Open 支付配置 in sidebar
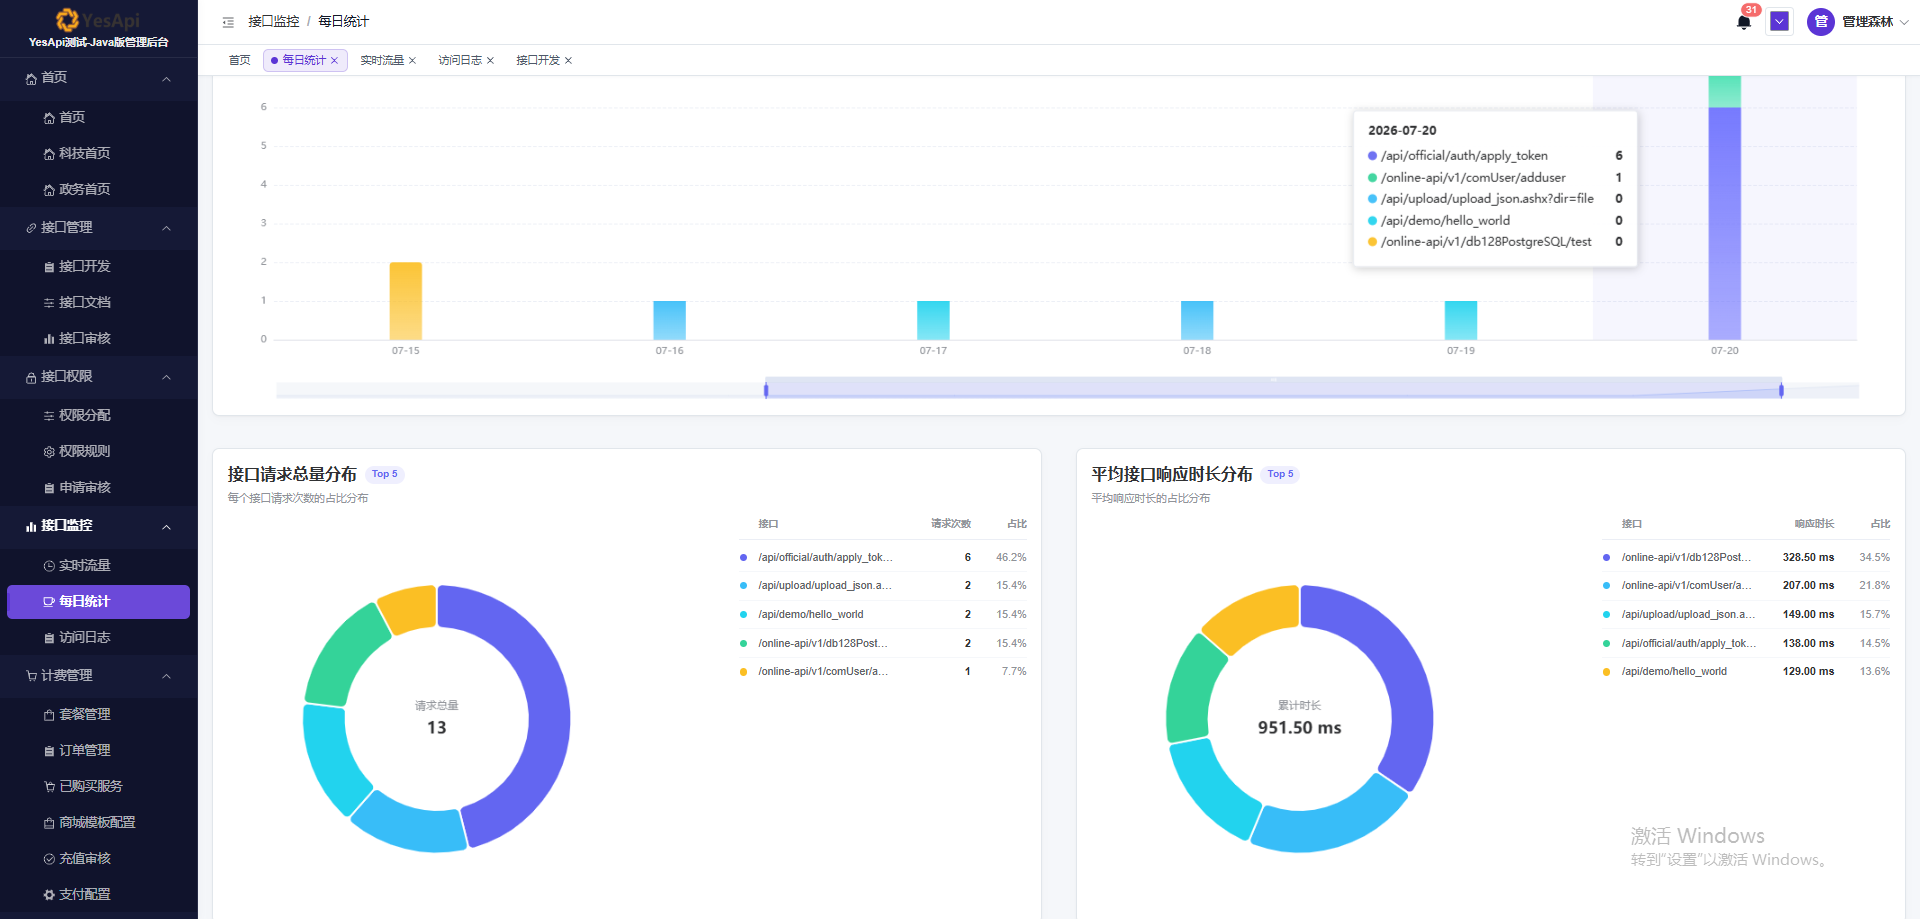This screenshot has height=919, width=1920. [98, 895]
